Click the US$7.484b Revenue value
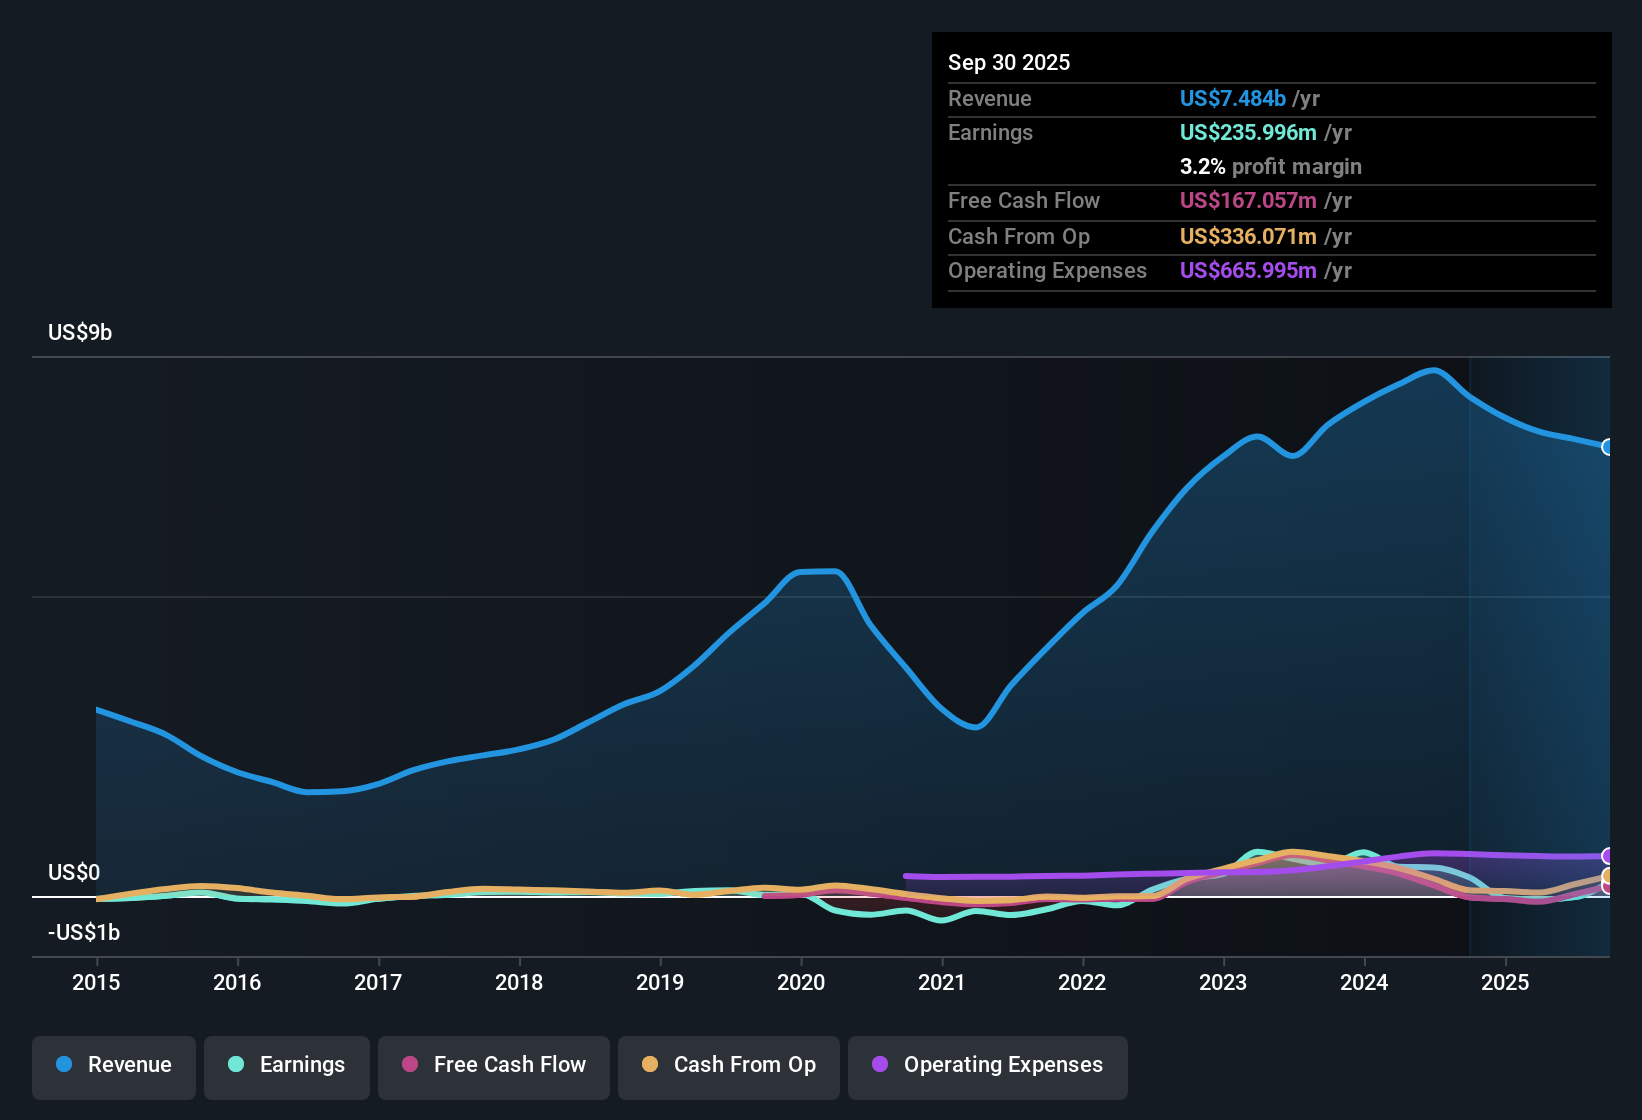 (x=1233, y=98)
